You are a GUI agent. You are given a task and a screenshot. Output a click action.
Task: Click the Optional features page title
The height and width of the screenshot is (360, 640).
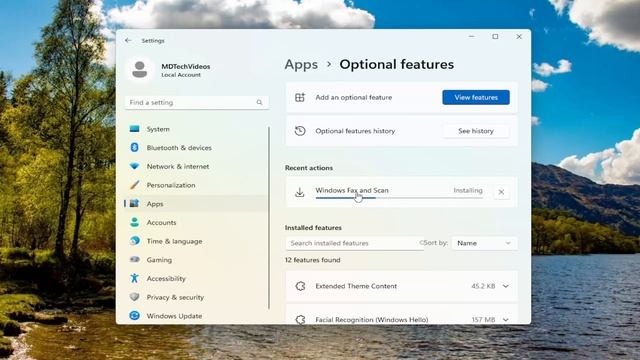point(397,64)
